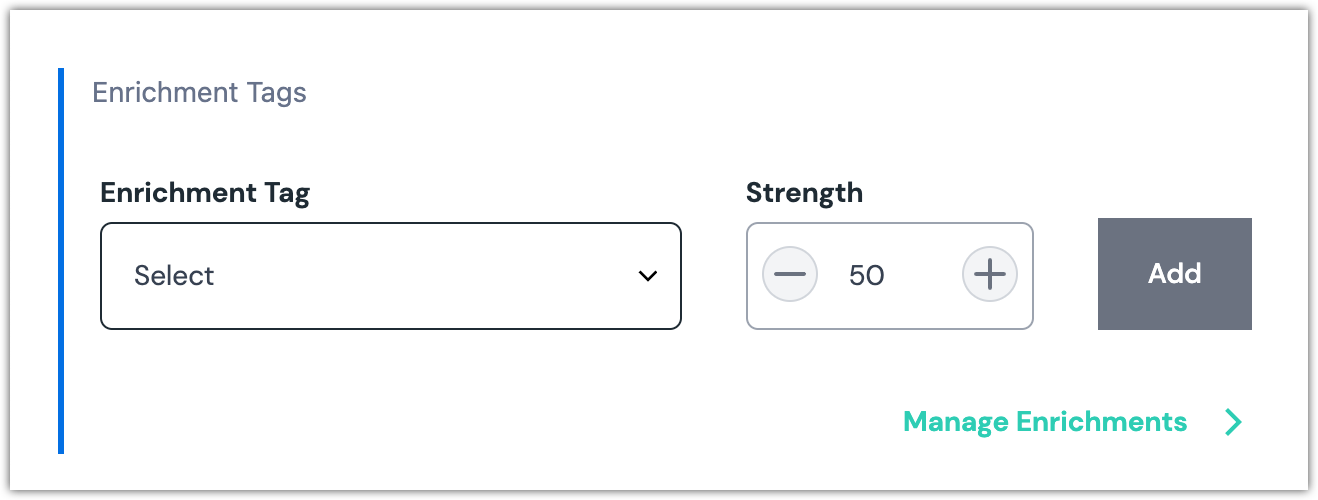Tap the circular minus icon left of 50

(x=790, y=274)
